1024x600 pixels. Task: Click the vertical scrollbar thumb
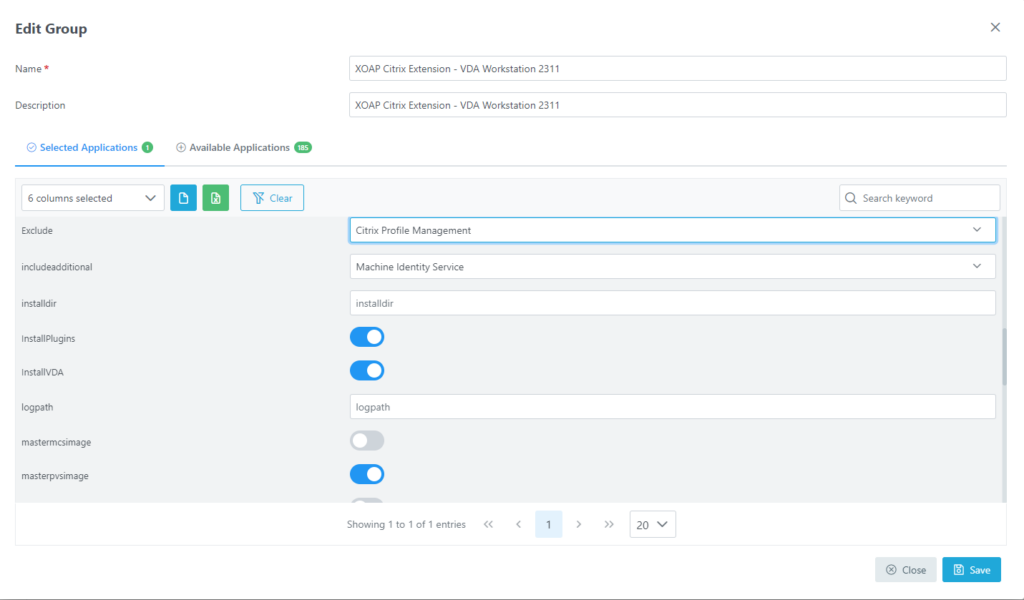[1004, 356]
